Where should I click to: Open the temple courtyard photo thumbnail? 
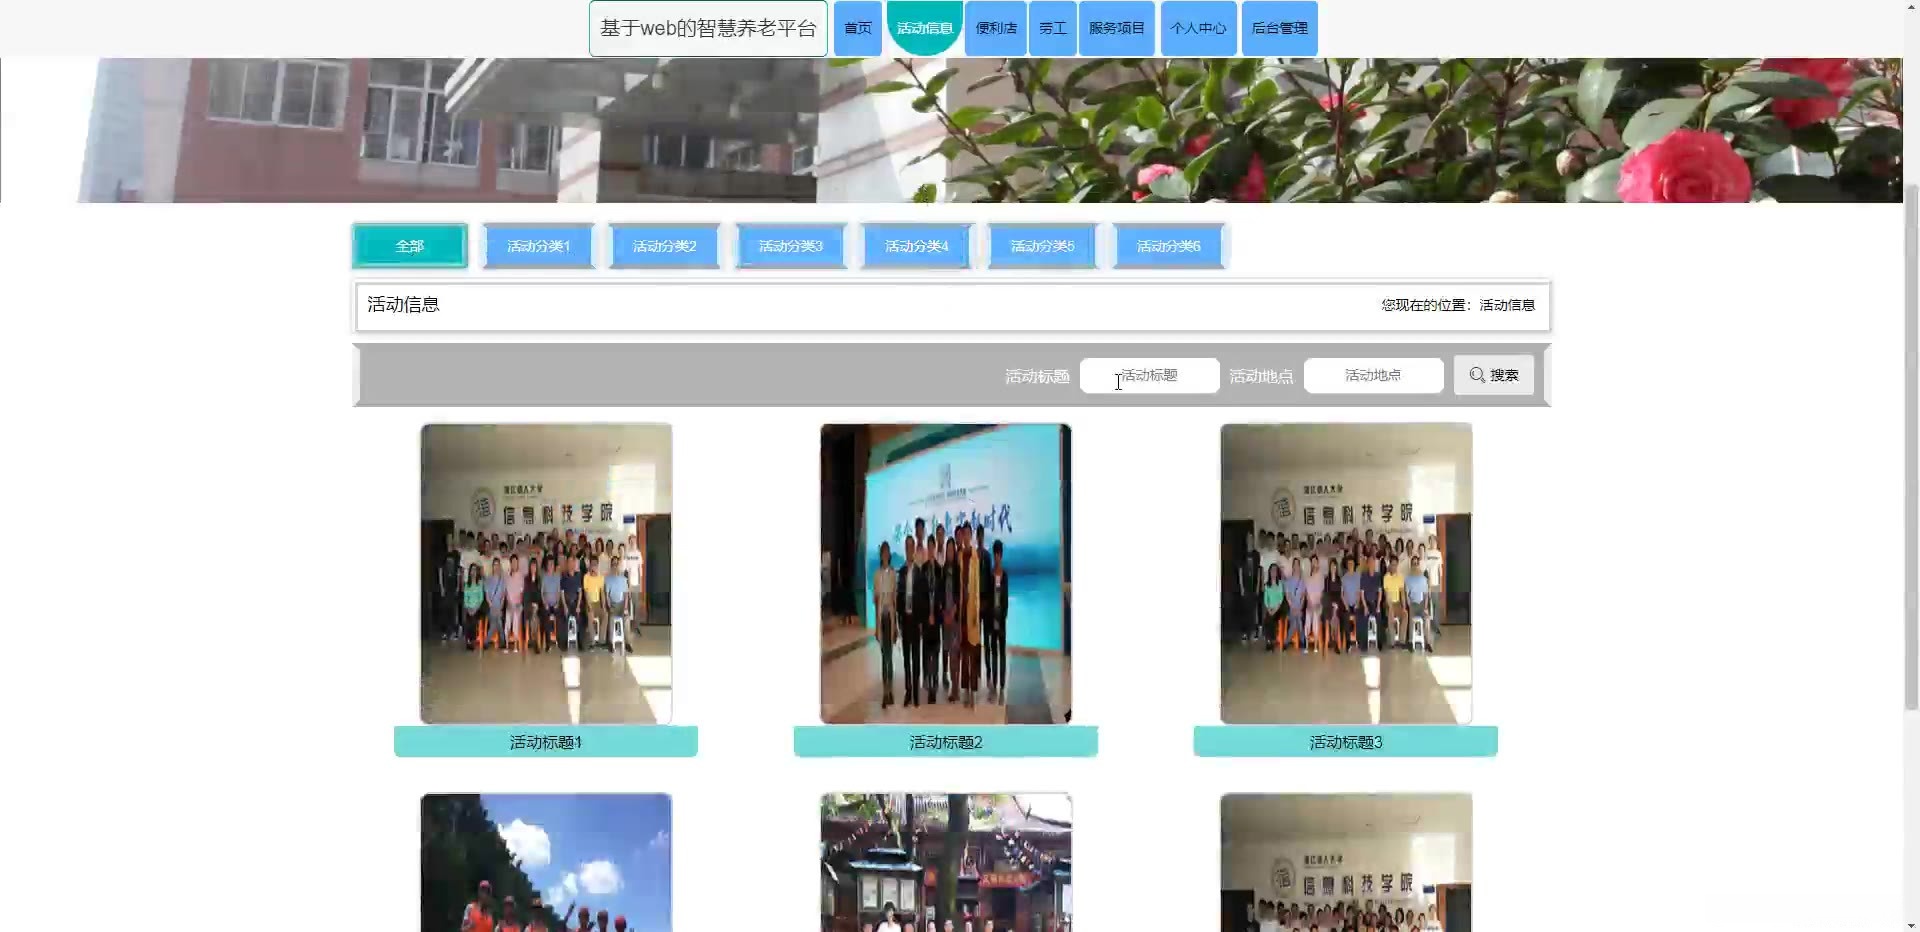point(946,863)
